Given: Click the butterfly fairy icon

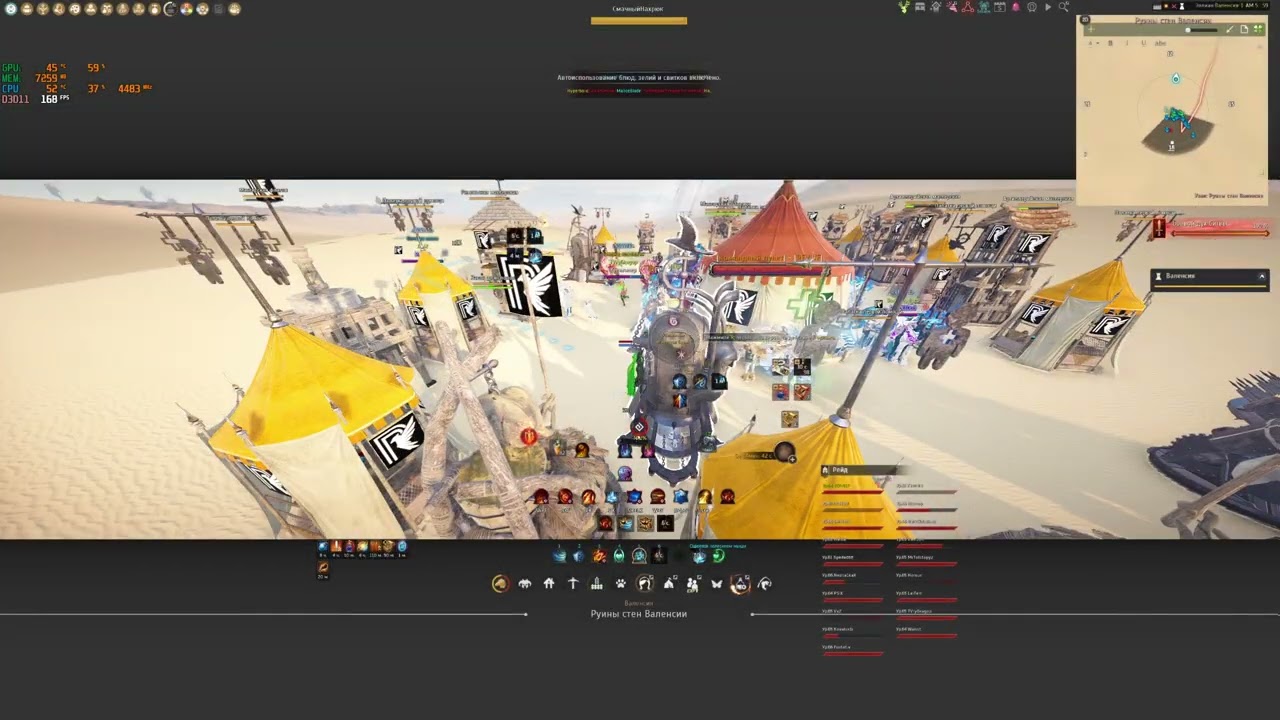Looking at the screenshot, I should pyautogui.click(x=716, y=584).
